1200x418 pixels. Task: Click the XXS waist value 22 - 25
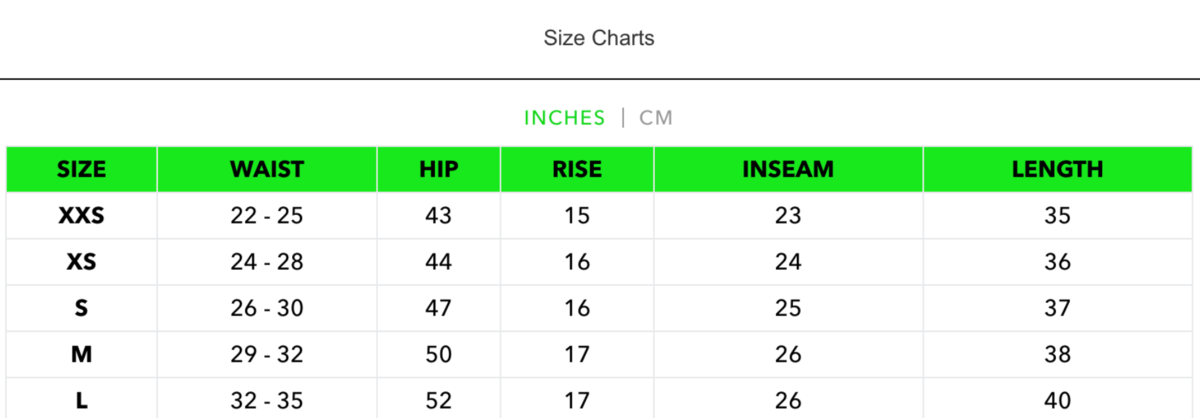[266, 215]
